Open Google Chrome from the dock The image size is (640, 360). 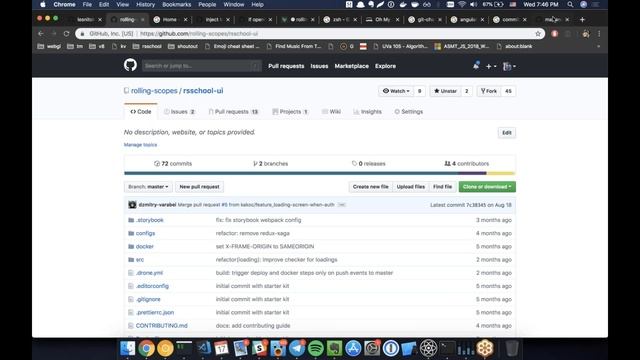(146, 348)
